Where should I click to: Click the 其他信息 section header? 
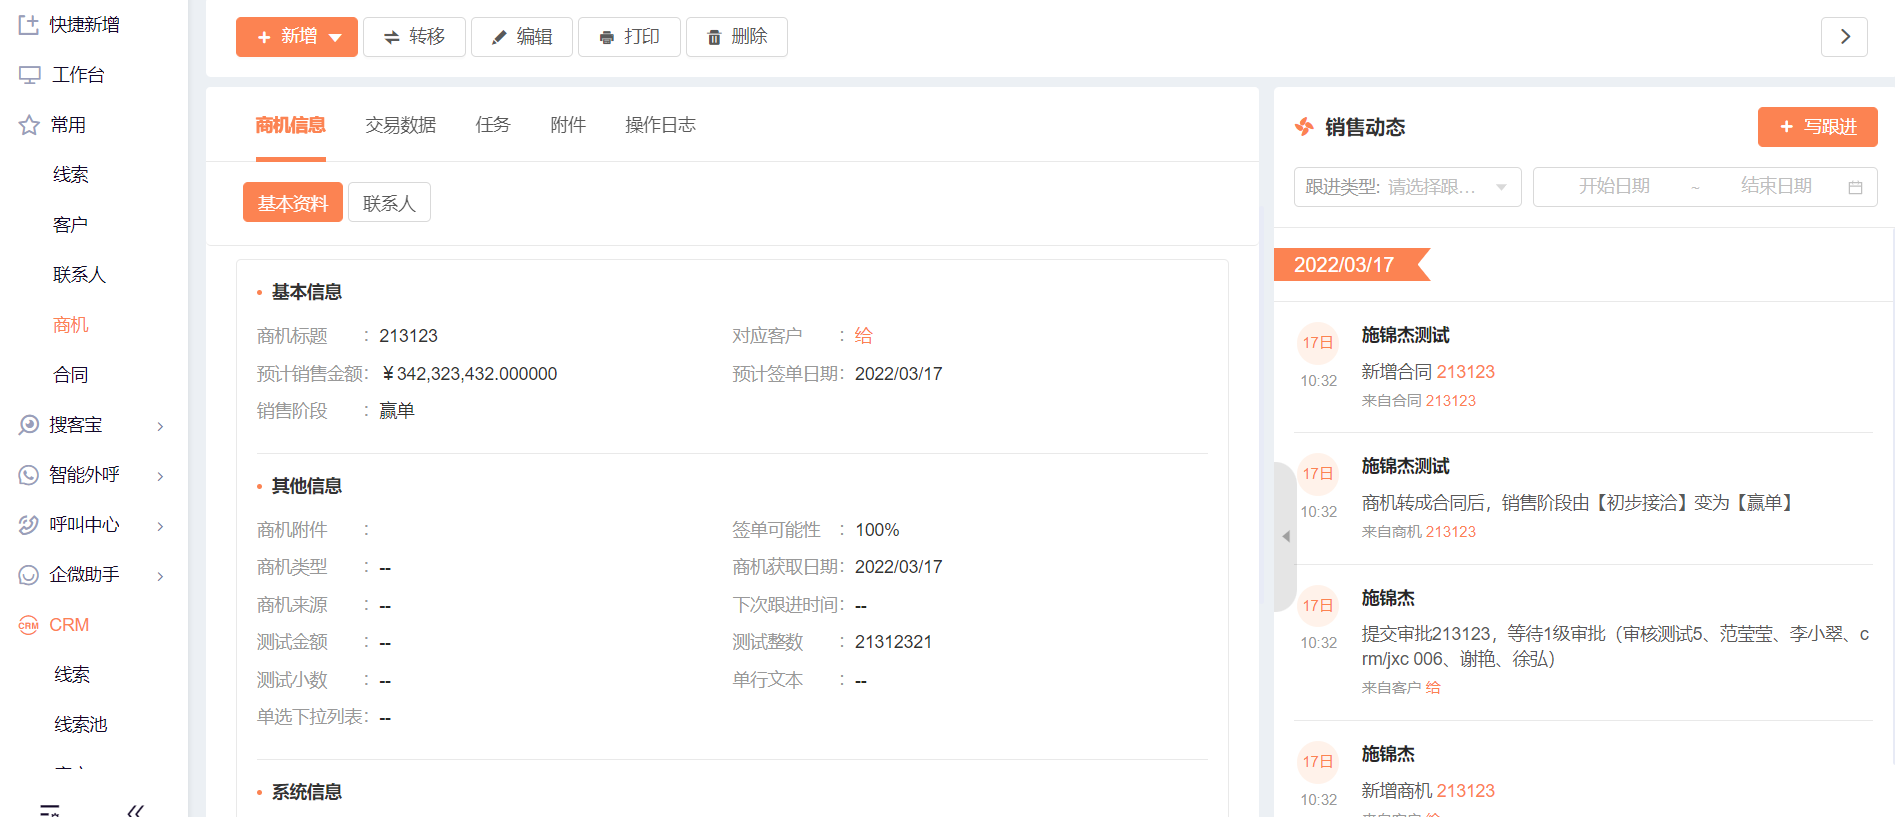(307, 486)
